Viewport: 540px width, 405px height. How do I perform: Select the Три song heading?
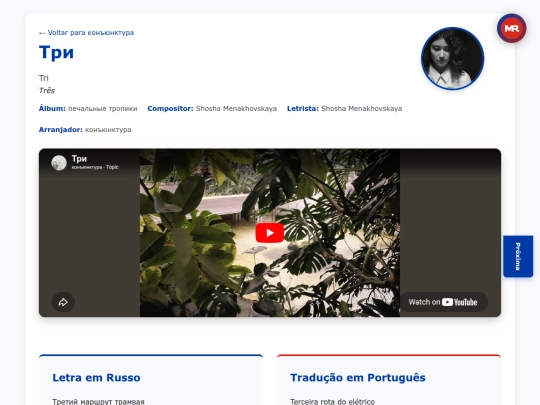56,53
